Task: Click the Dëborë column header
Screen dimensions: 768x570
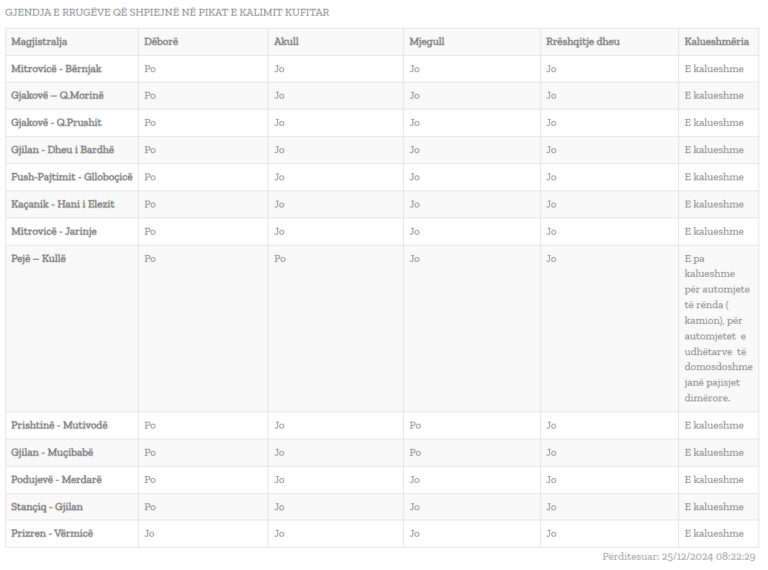Action: [161, 42]
